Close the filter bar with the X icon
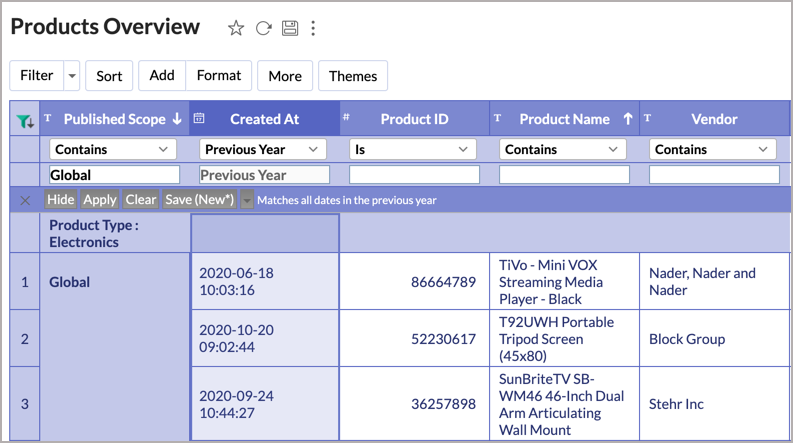Image resolution: width=793 pixels, height=443 pixels. click(25, 200)
